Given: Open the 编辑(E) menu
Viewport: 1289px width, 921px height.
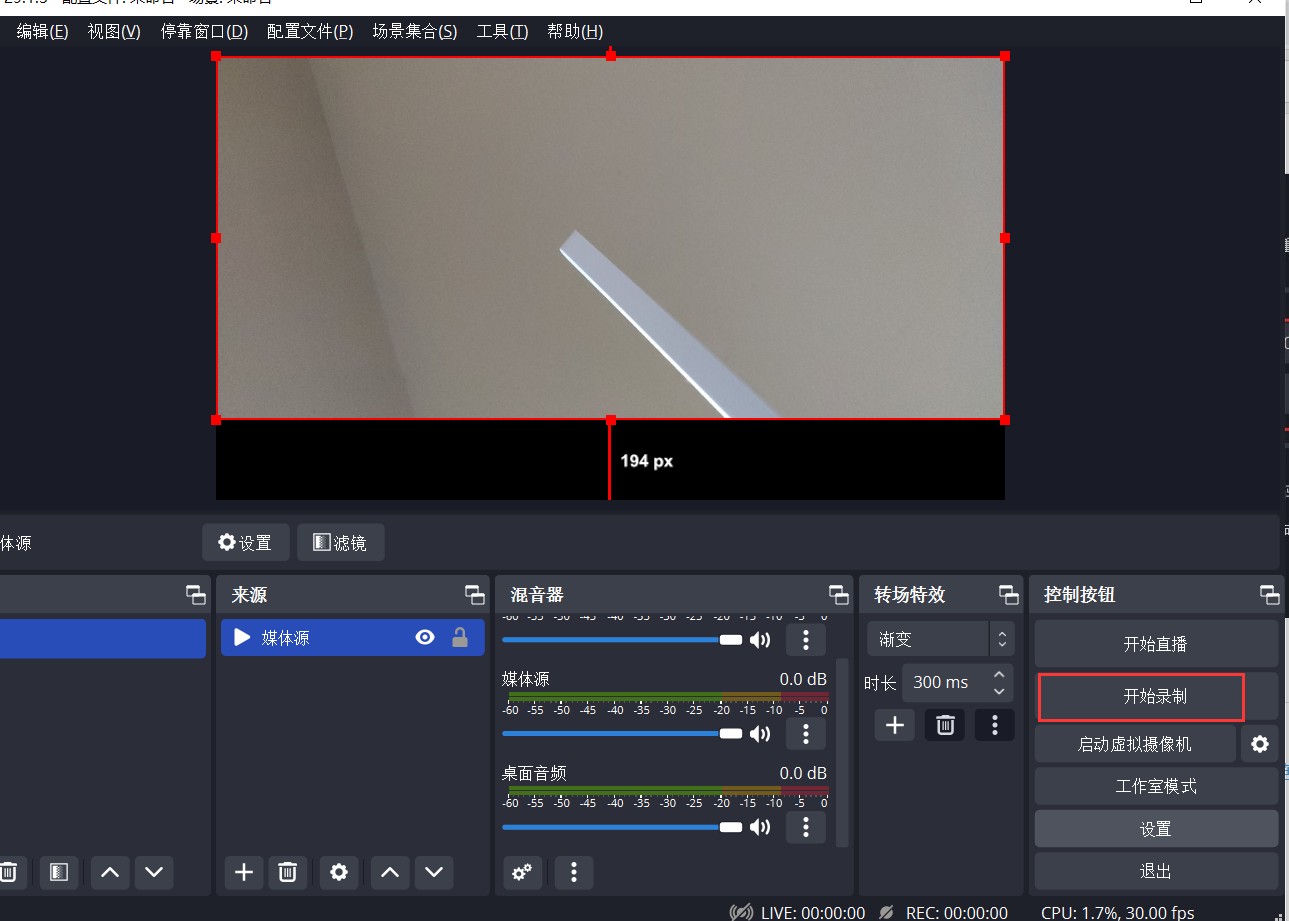Looking at the screenshot, I should 42,31.
